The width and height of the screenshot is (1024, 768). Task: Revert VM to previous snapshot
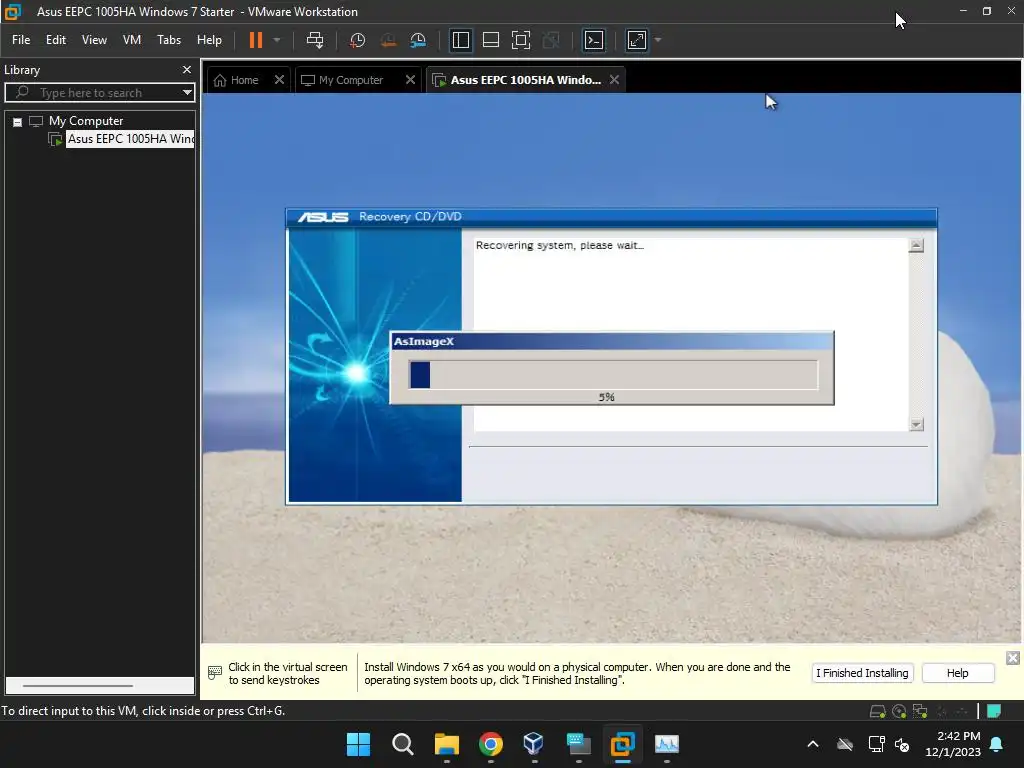coord(388,40)
